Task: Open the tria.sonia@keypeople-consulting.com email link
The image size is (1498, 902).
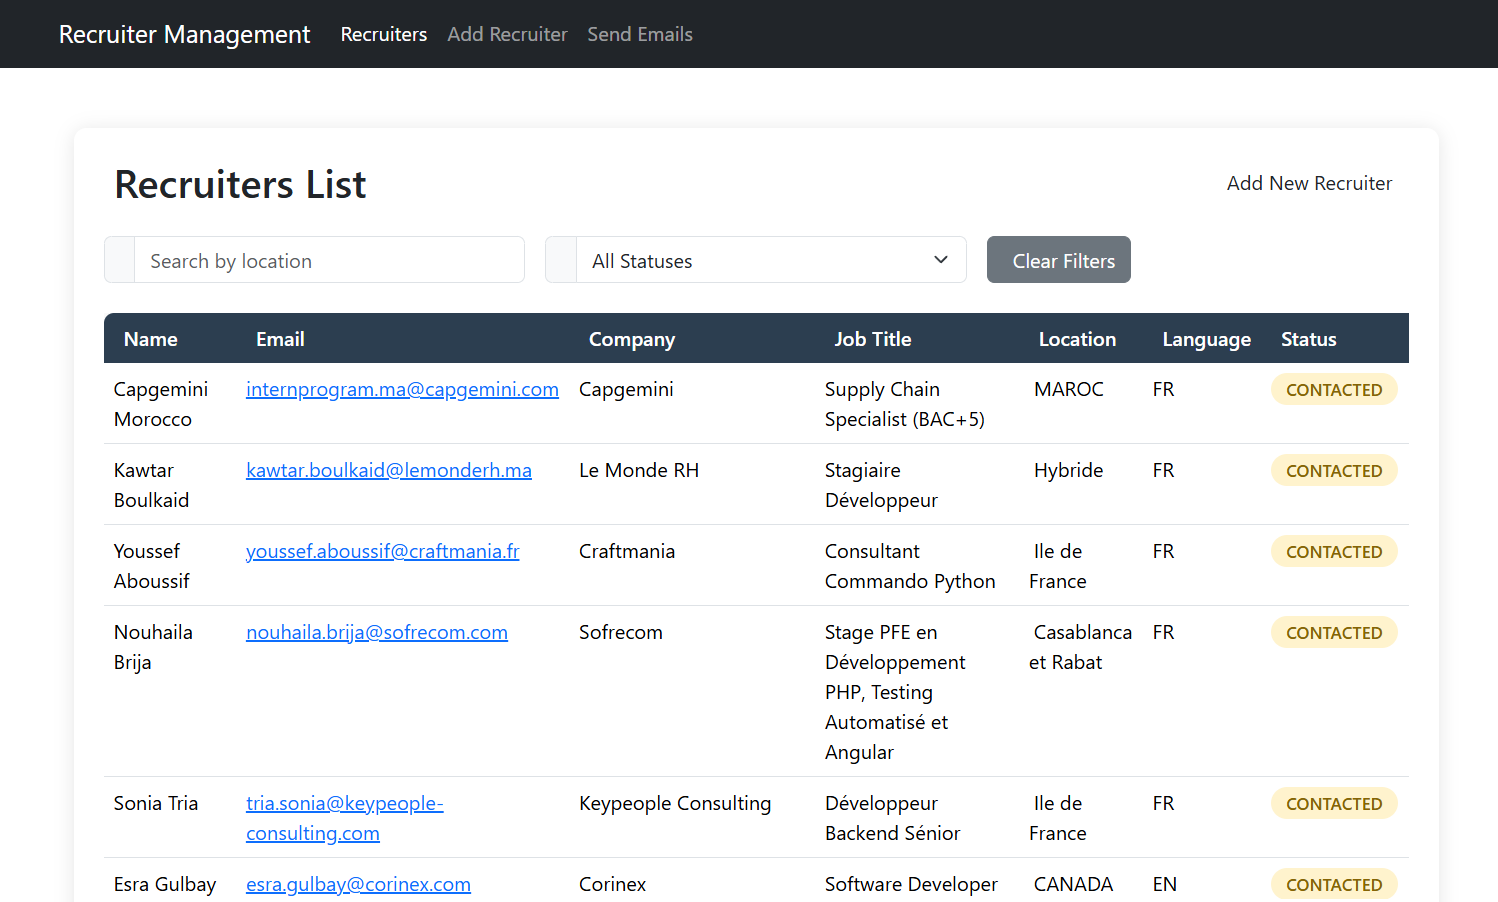Action: [345, 818]
